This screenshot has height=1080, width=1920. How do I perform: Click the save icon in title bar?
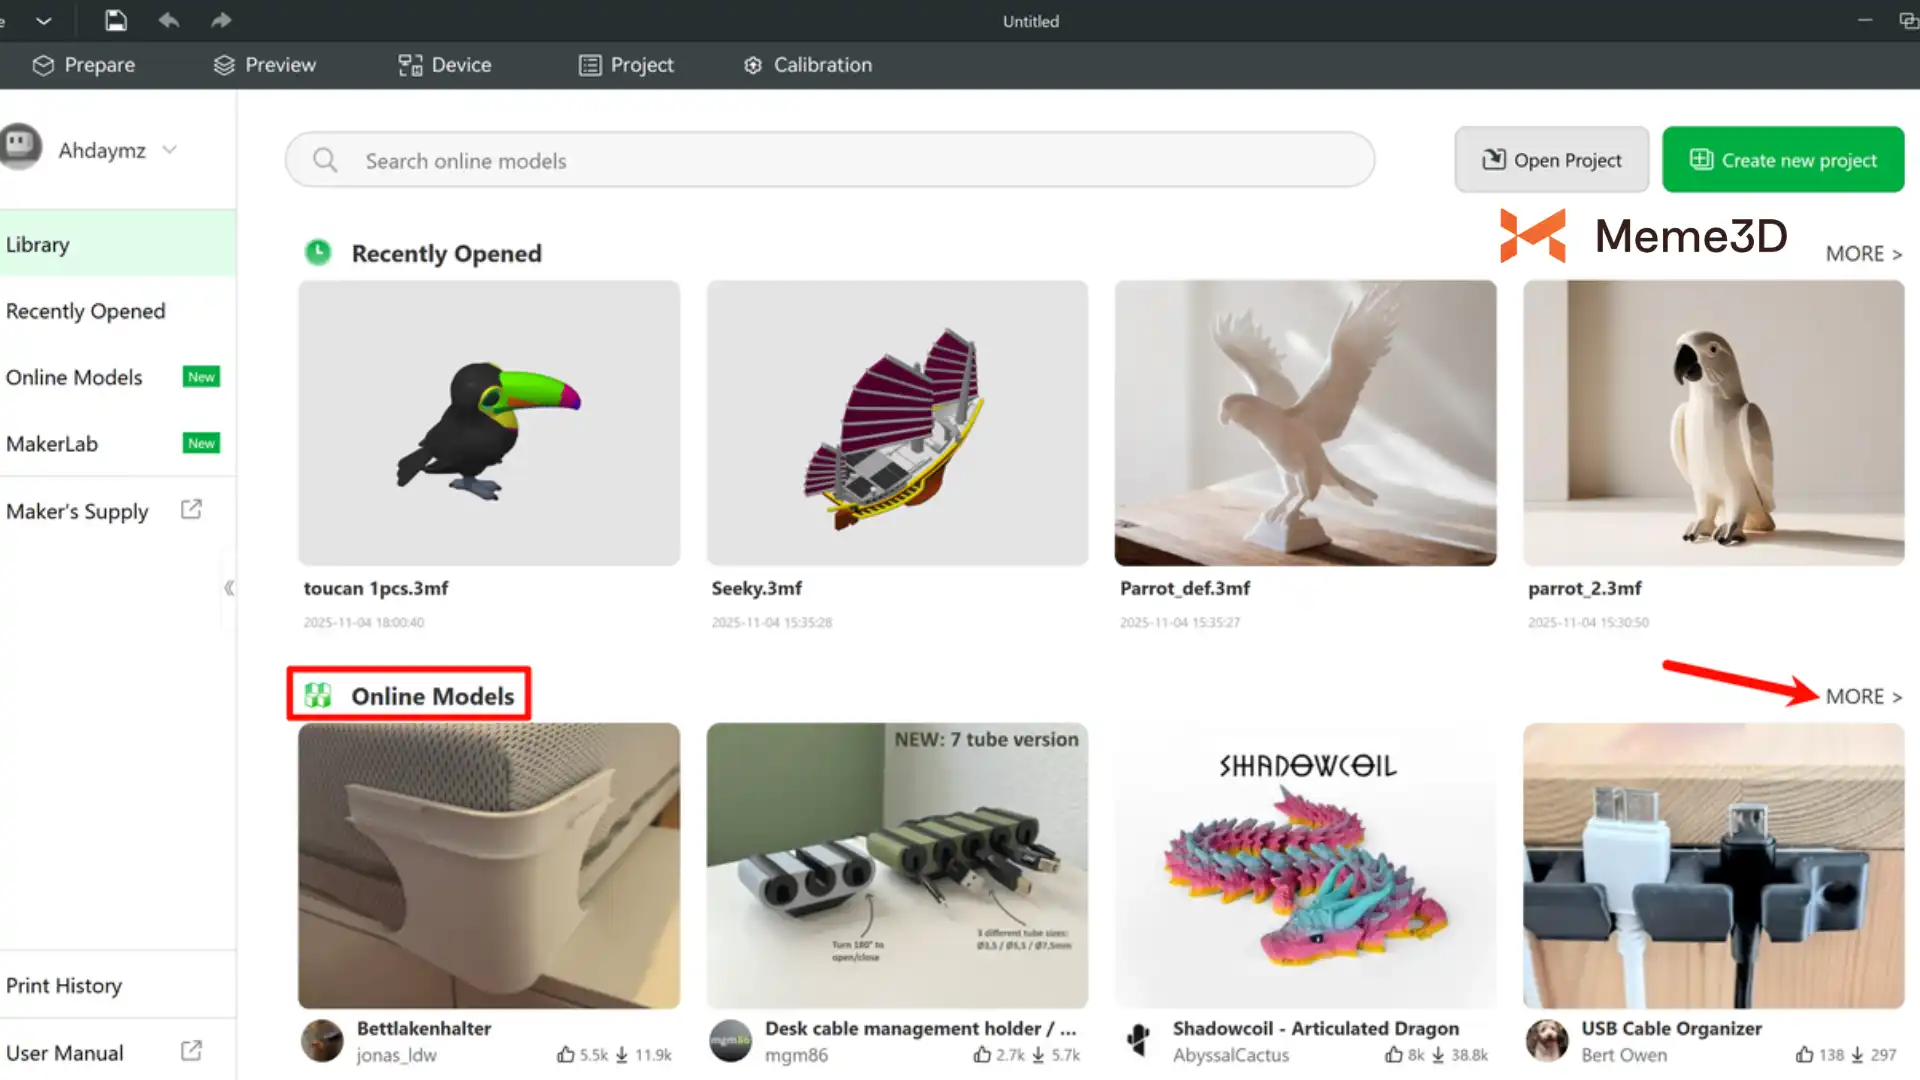[x=116, y=20]
